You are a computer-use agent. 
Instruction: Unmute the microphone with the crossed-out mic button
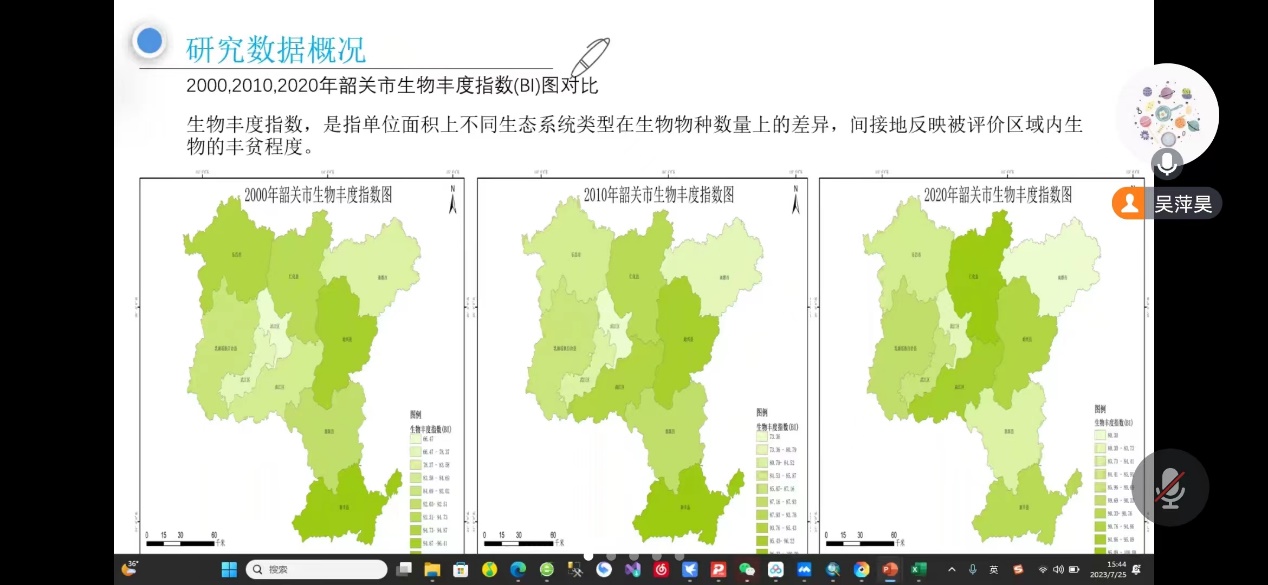pyautogui.click(x=1170, y=488)
